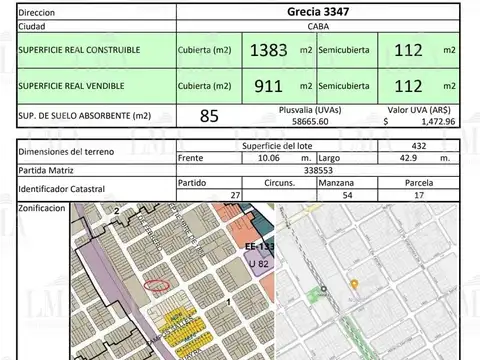Viewport: 480px width, 360px height.
Task: Click the 'Largo' label cell
Action: coord(347,158)
